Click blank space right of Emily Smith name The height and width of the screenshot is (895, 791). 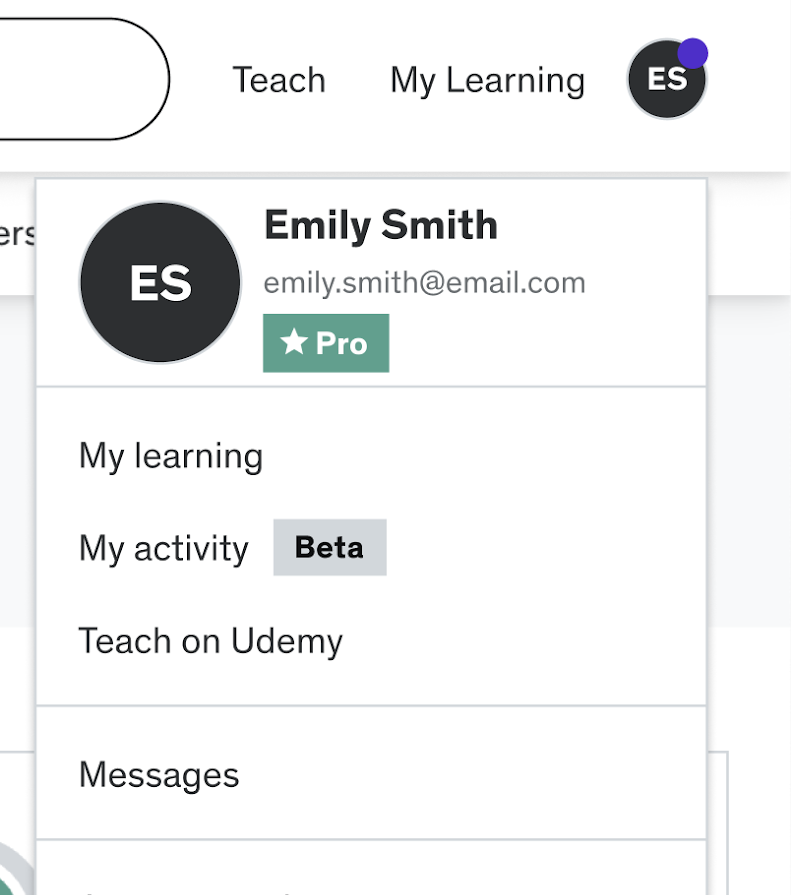(600, 226)
